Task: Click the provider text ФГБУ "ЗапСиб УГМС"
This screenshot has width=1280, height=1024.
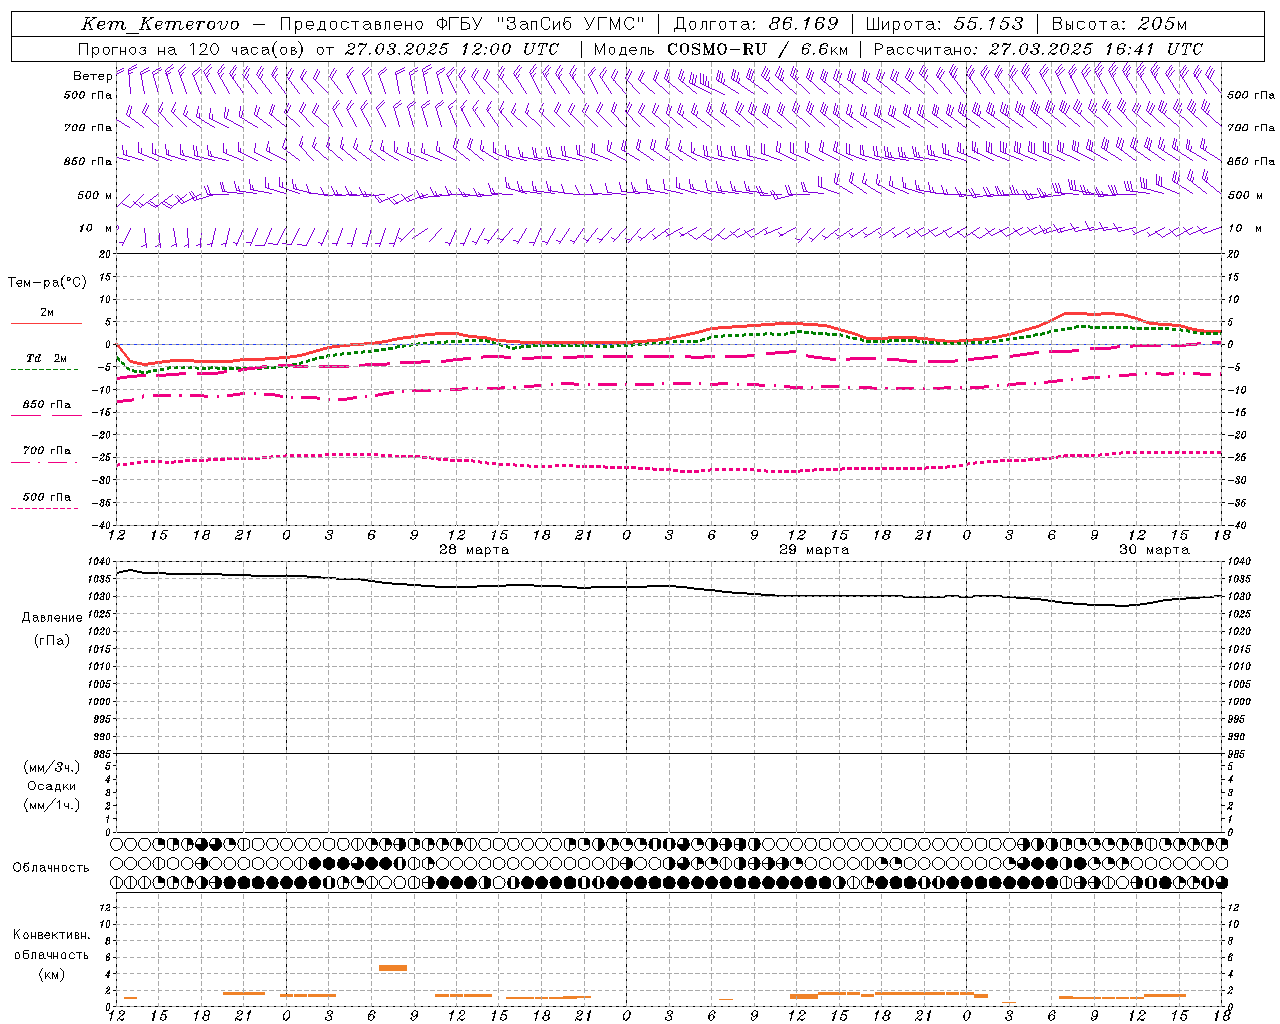Action: 541,24
